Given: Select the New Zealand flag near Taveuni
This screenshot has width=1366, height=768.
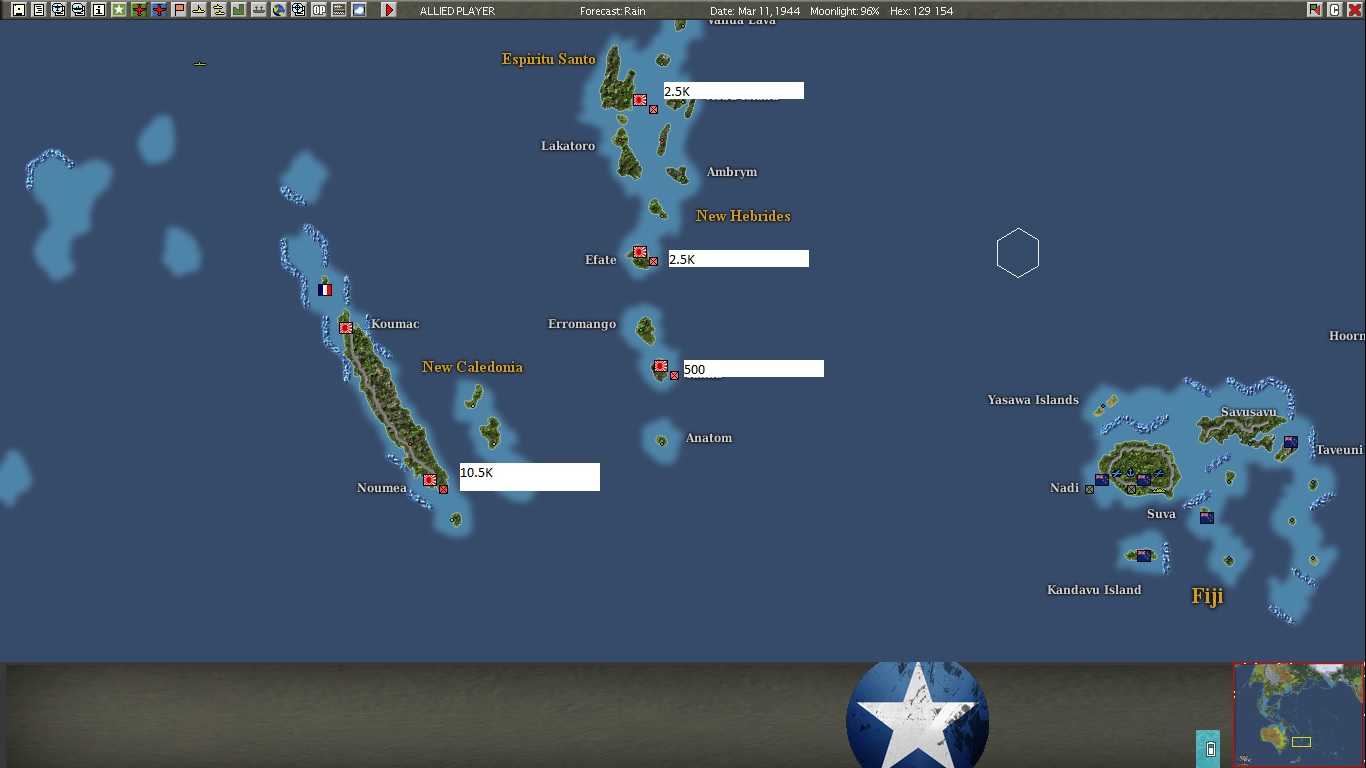Looking at the screenshot, I should (x=1291, y=442).
